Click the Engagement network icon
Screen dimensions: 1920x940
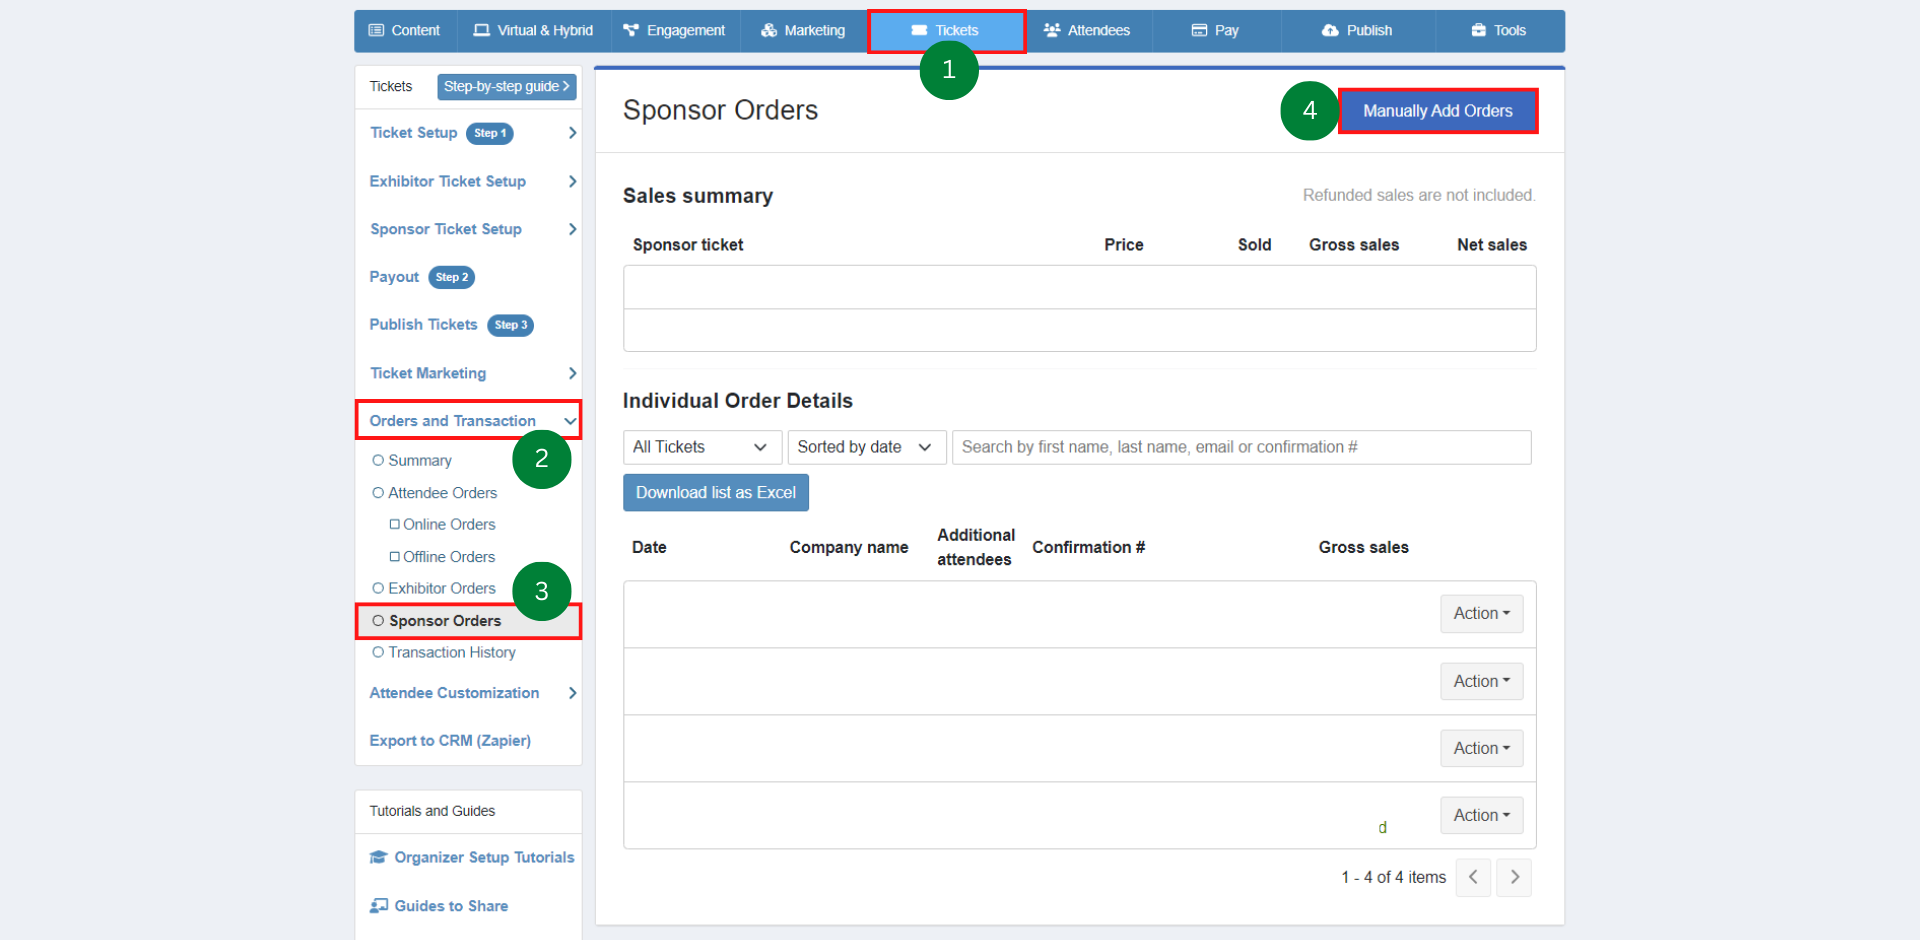[x=631, y=31]
